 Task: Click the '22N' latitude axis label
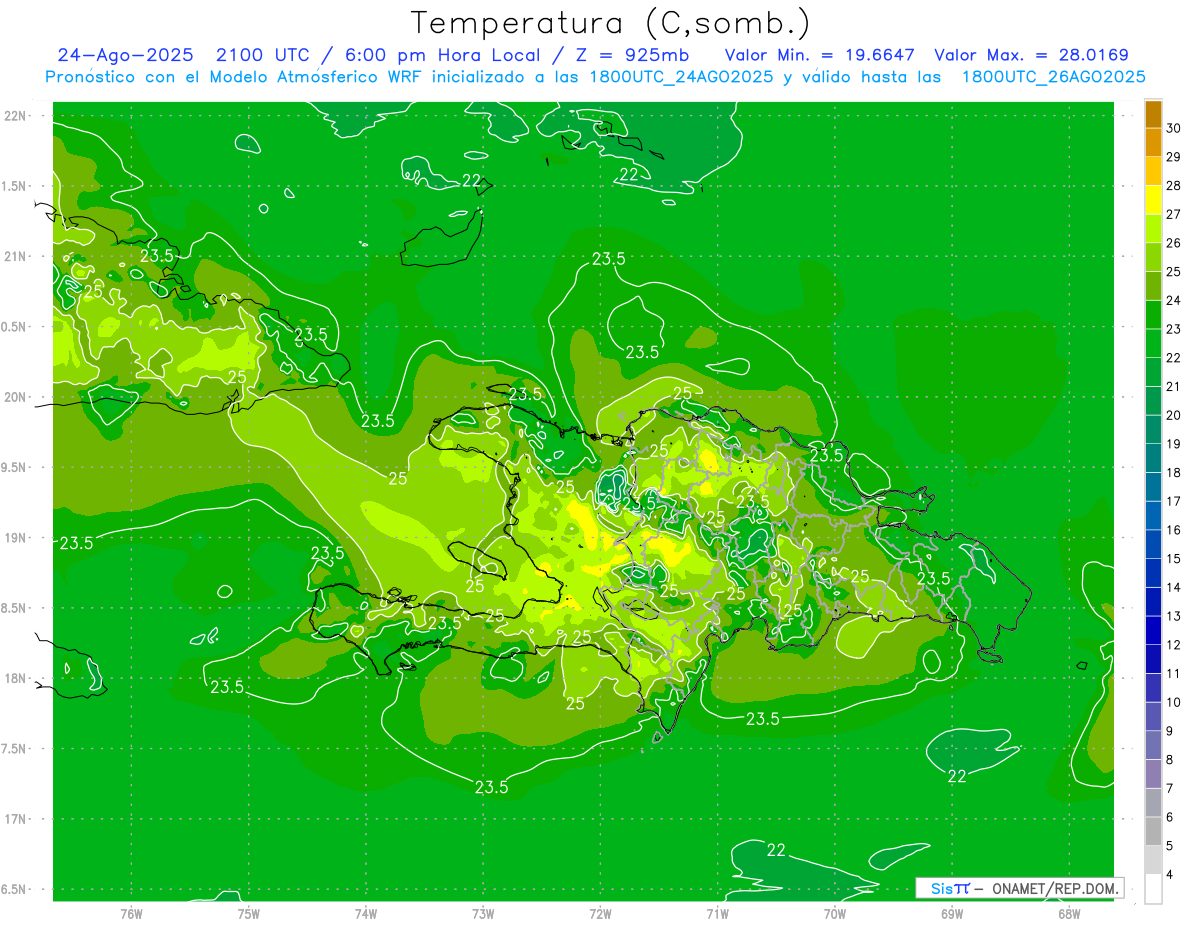click(17, 116)
